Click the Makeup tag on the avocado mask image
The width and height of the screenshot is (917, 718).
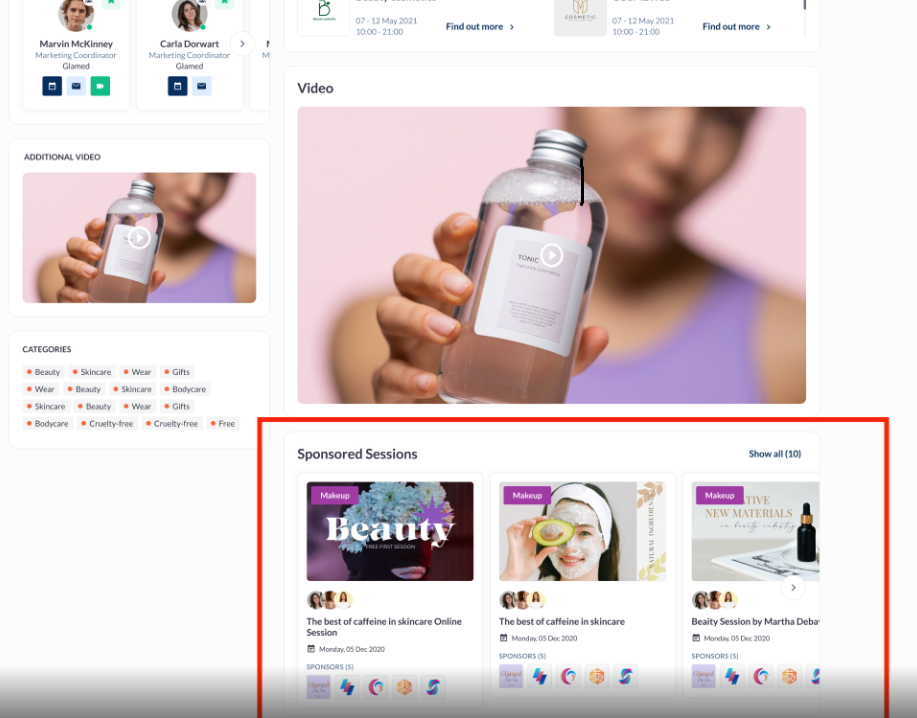click(527, 495)
